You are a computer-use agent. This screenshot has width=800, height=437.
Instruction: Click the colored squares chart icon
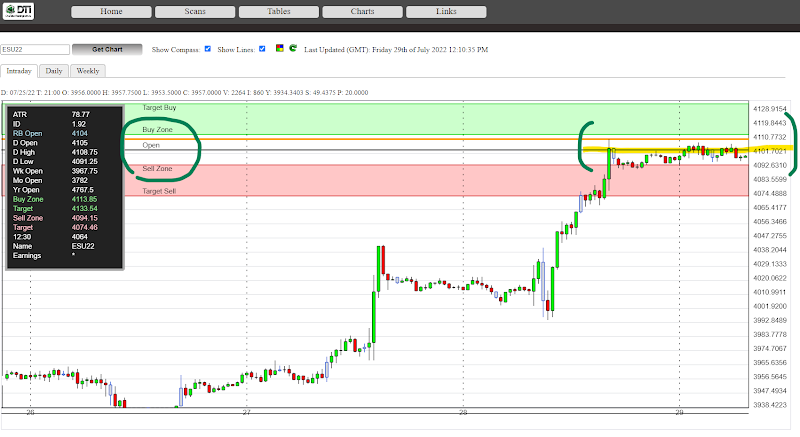pyautogui.click(x=278, y=48)
